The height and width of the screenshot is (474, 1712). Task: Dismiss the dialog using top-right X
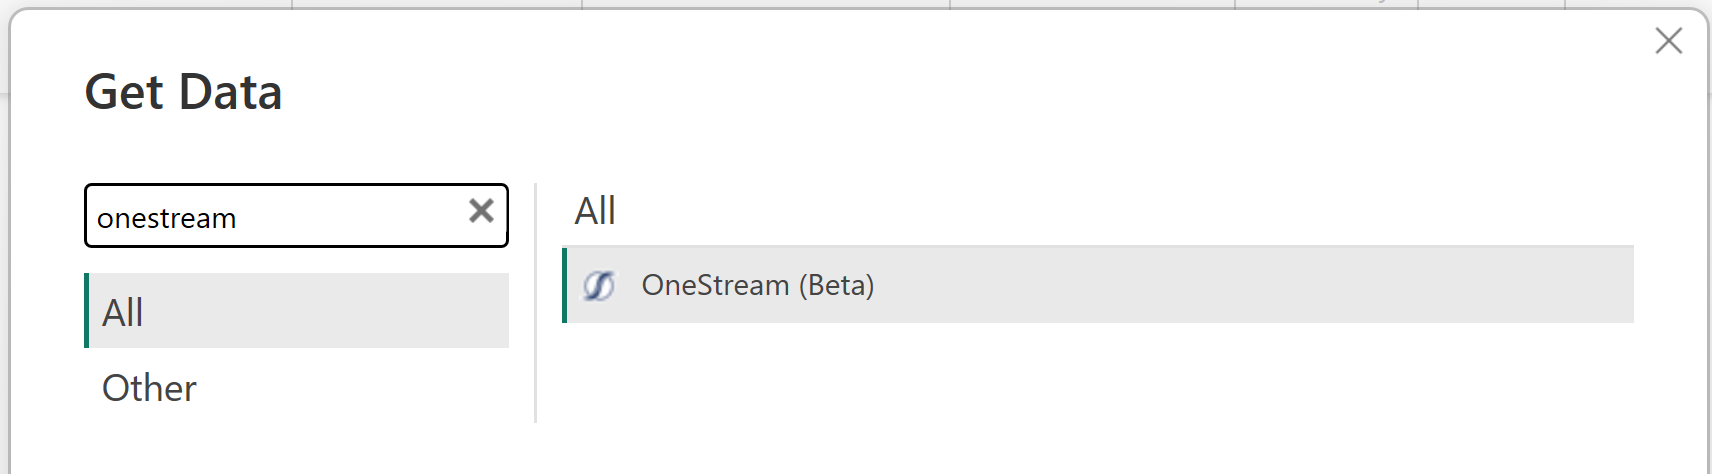1668,41
